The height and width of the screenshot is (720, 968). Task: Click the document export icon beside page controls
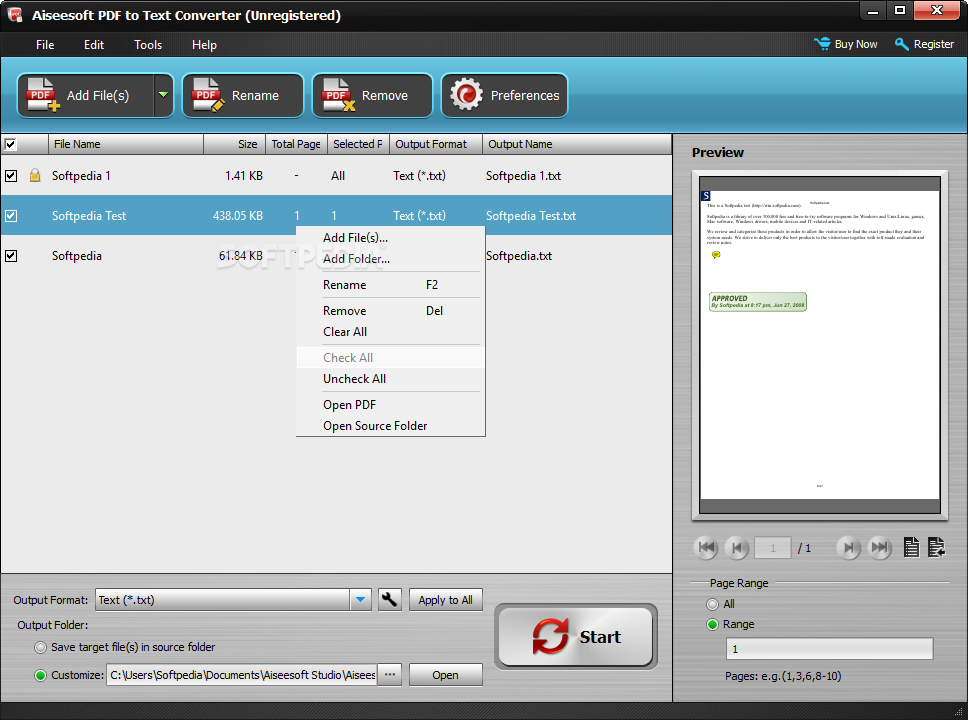click(937, 547)
